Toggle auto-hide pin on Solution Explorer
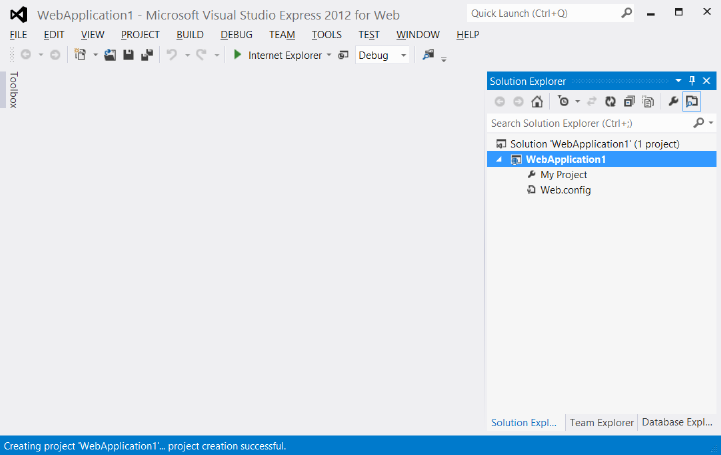This screenshot has width=721, height=455. tap(692, 81)
